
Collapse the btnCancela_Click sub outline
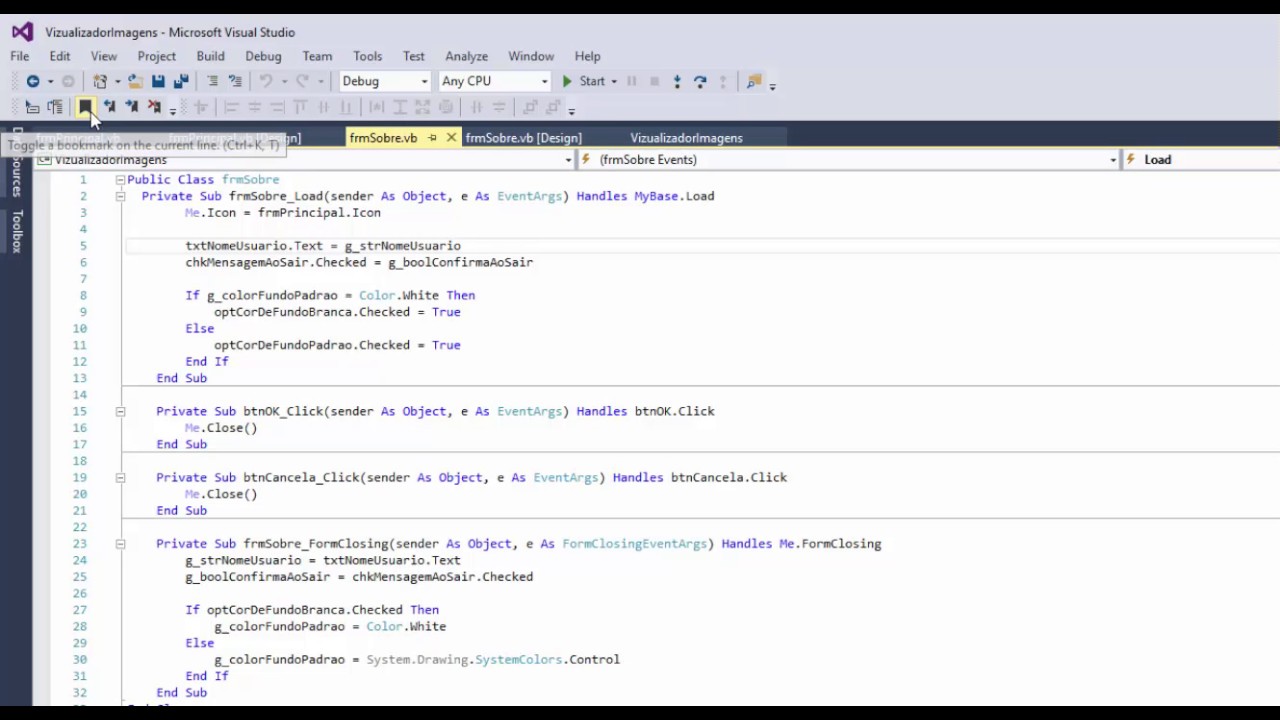(120, 477)
